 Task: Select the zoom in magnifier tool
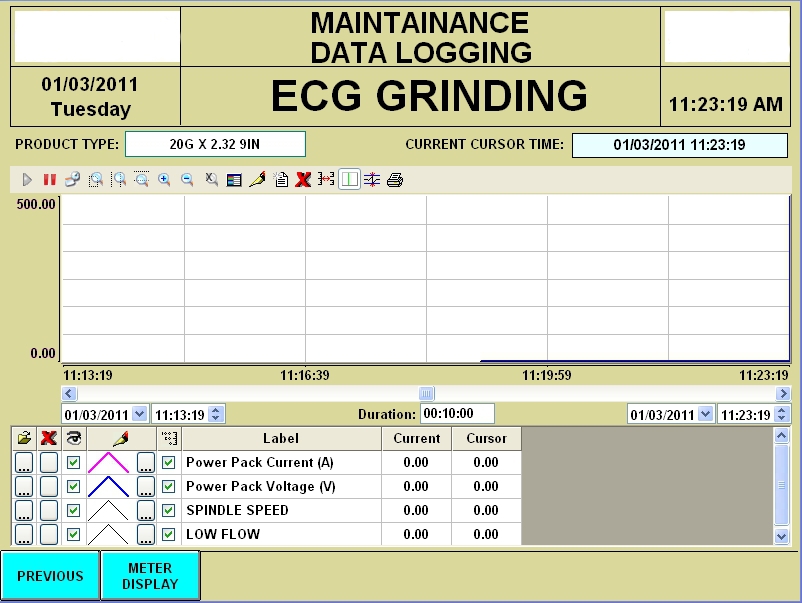[163, 180]
